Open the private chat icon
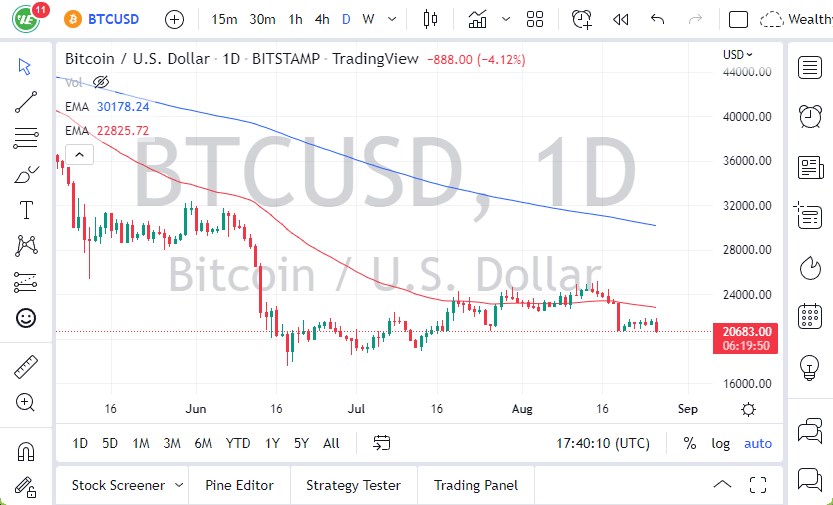 [810, 480]
